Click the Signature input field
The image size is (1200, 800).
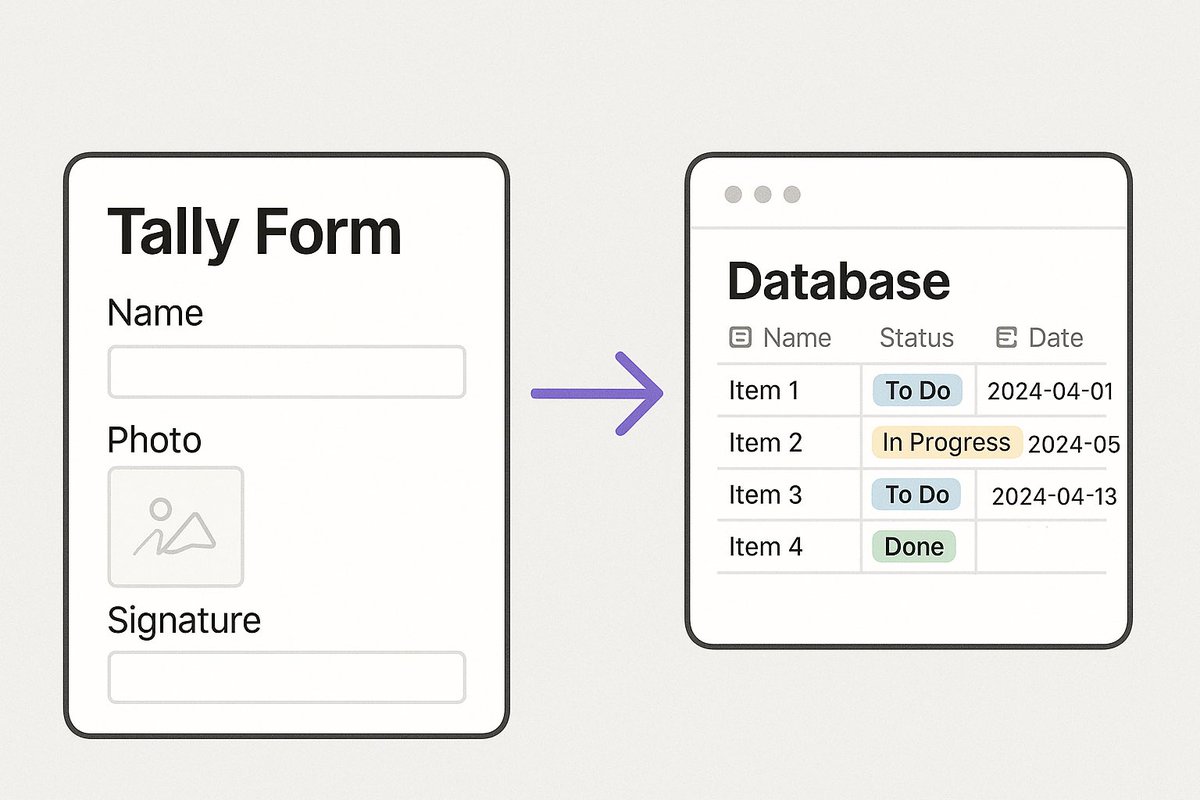[x=286, y=677]
